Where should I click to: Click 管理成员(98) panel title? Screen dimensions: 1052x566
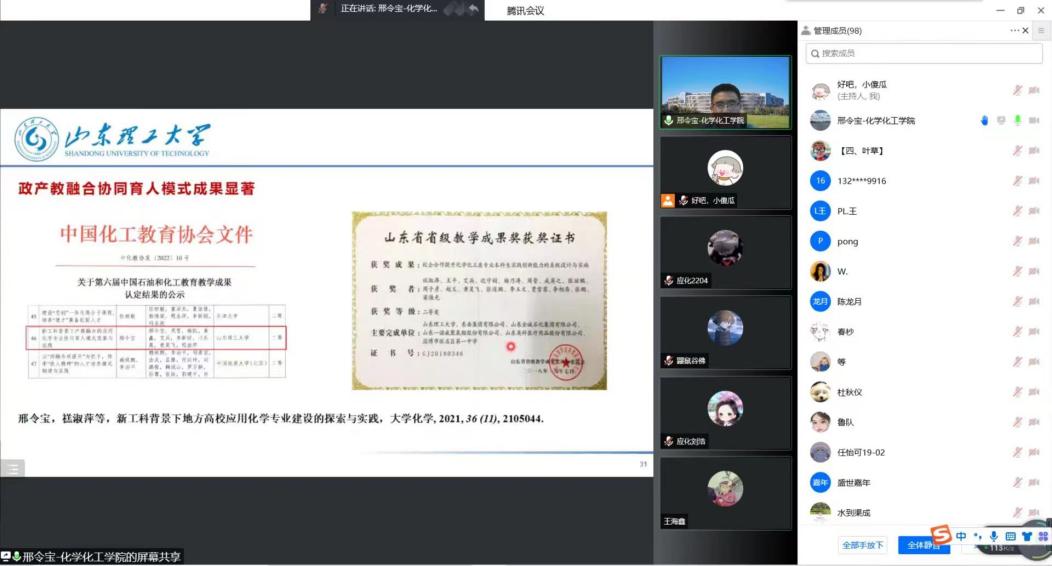[837, 31]
